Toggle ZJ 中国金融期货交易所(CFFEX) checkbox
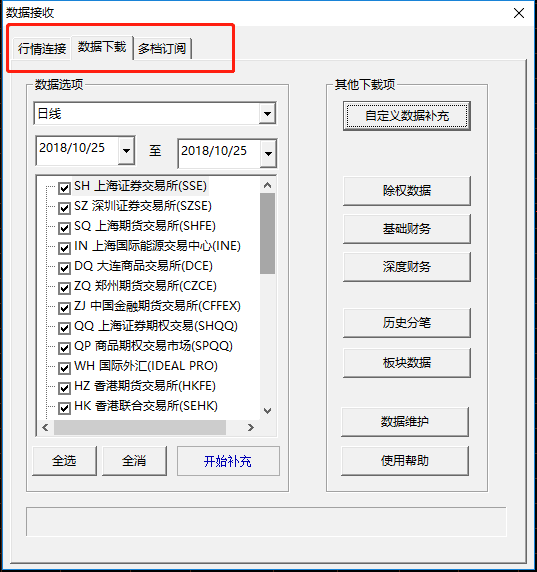 pos(64,308)
